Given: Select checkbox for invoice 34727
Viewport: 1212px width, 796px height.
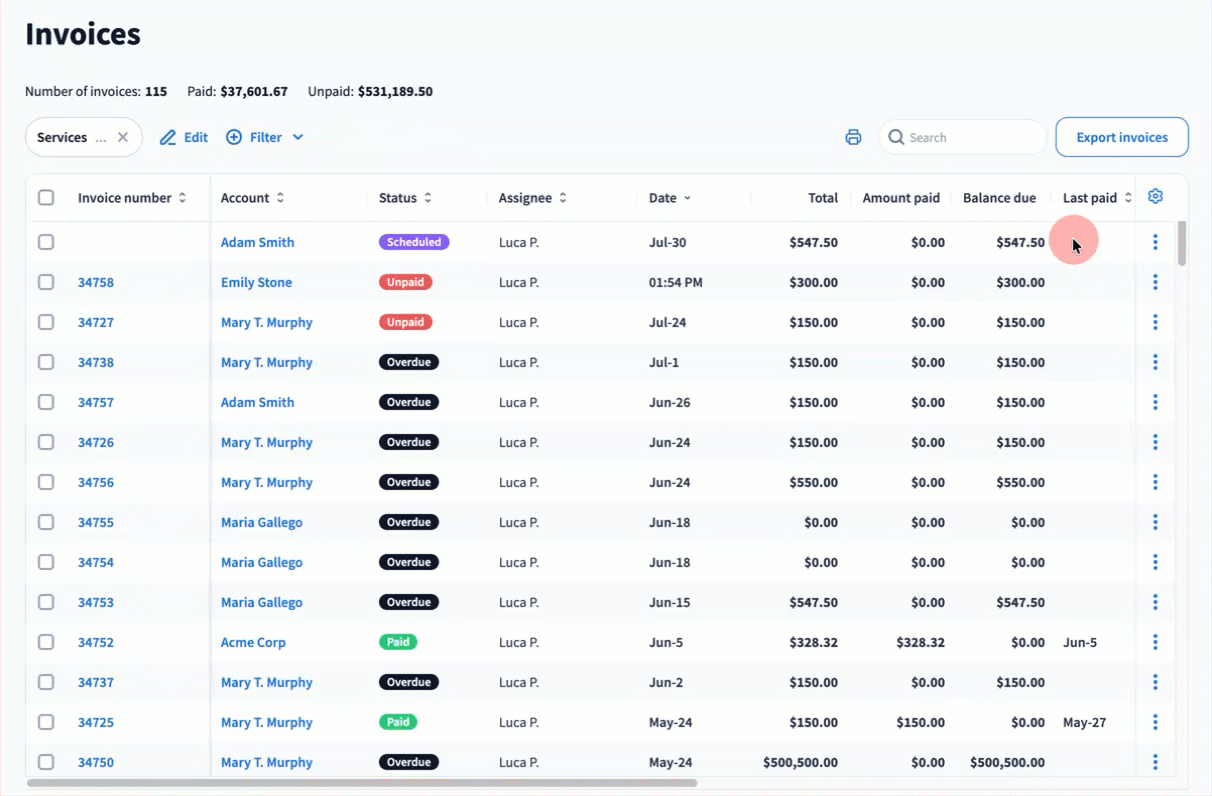Looking at the screenshot, I should pyautogui.click(x=46, y=322).
